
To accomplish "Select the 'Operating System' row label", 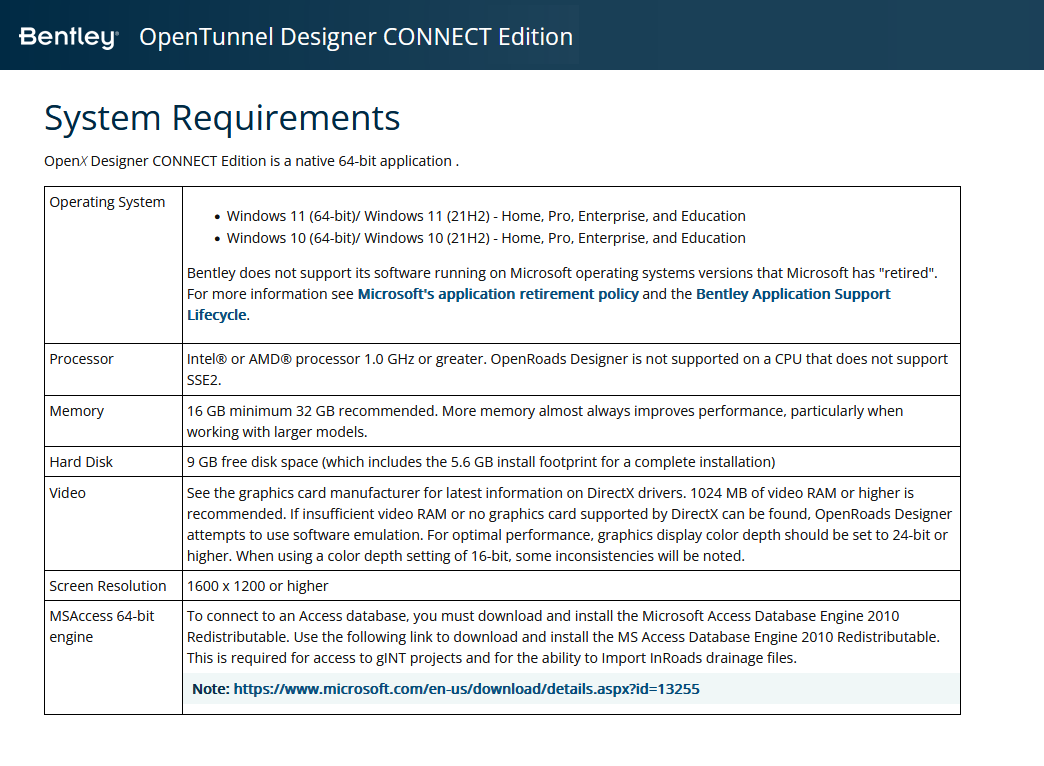I will (107, 202).
